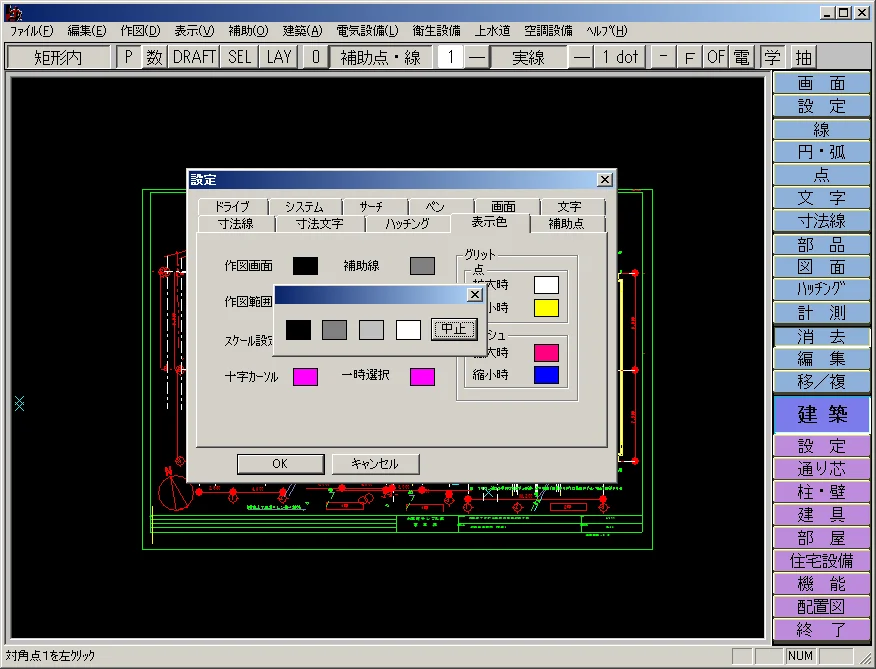The width and height of the screenshot is (876, 669).
Task: Click the LAY layer button
Action: click(279, 57)
